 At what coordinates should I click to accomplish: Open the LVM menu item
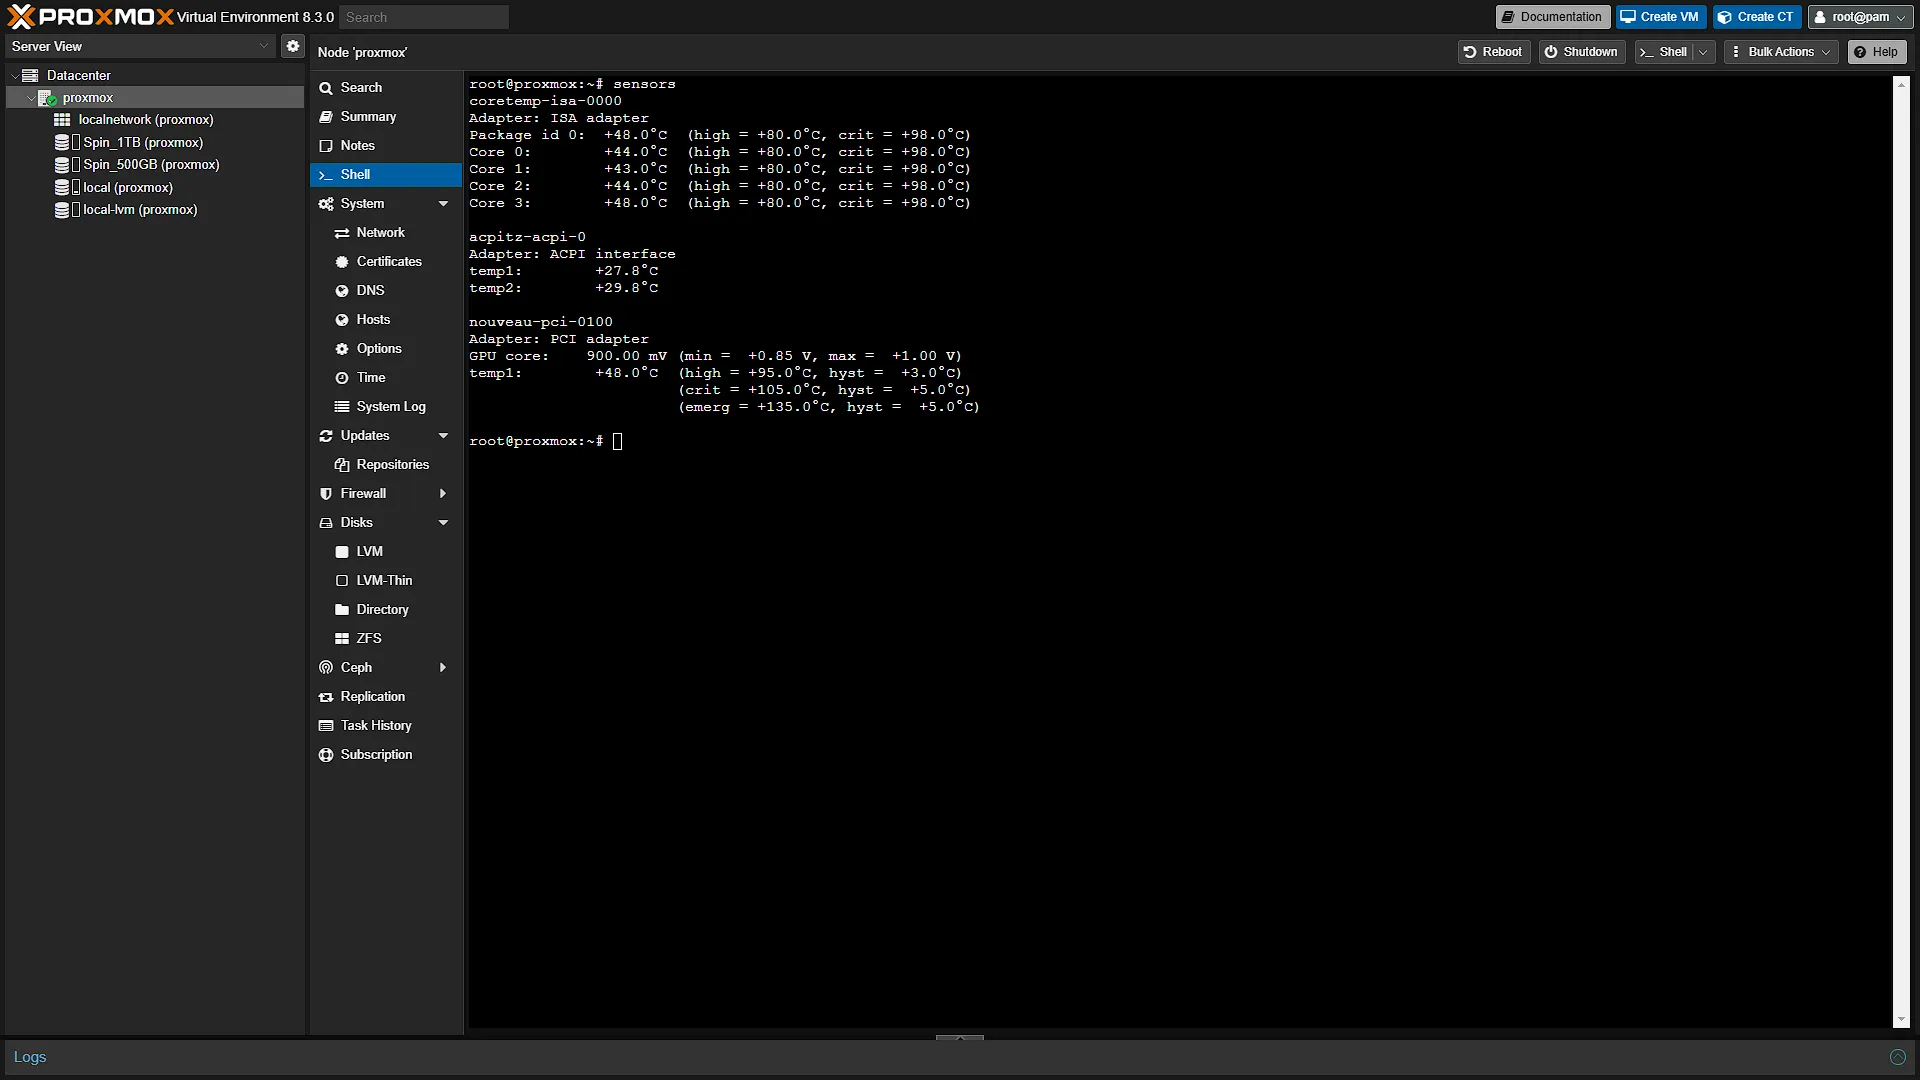386,552
